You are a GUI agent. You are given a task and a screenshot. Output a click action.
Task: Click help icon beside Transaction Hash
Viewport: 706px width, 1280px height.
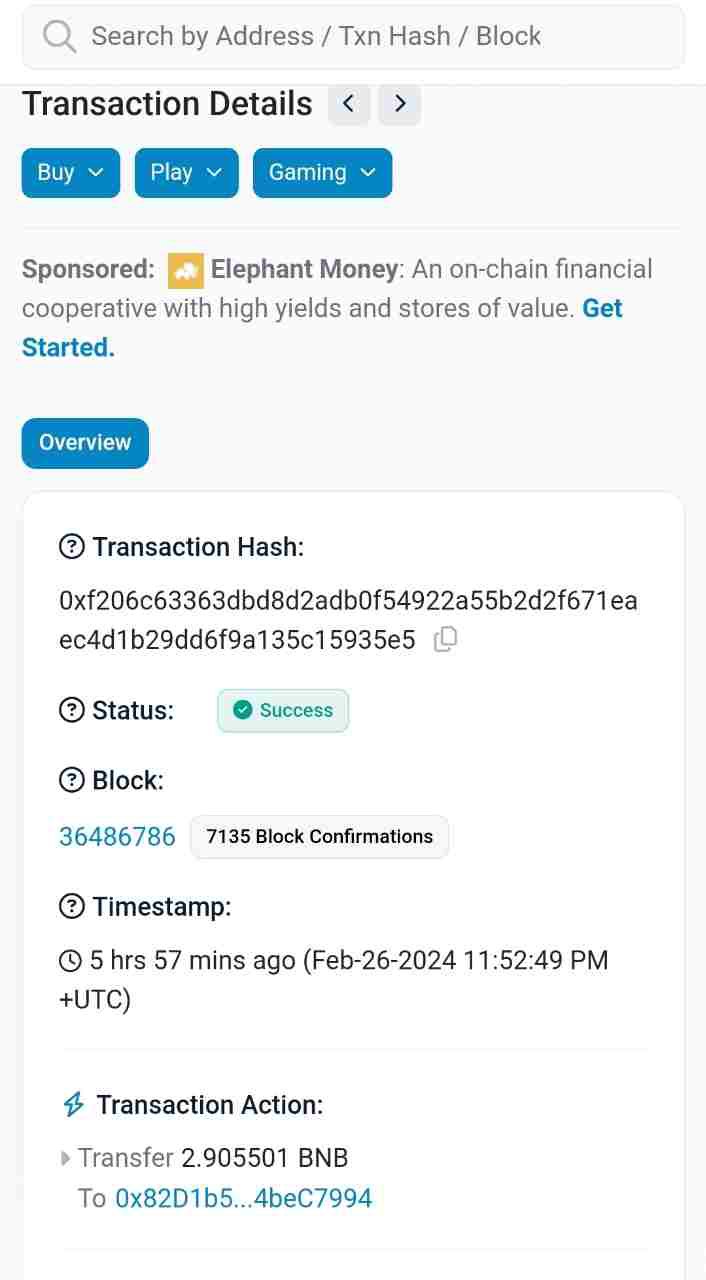[72, 547]
